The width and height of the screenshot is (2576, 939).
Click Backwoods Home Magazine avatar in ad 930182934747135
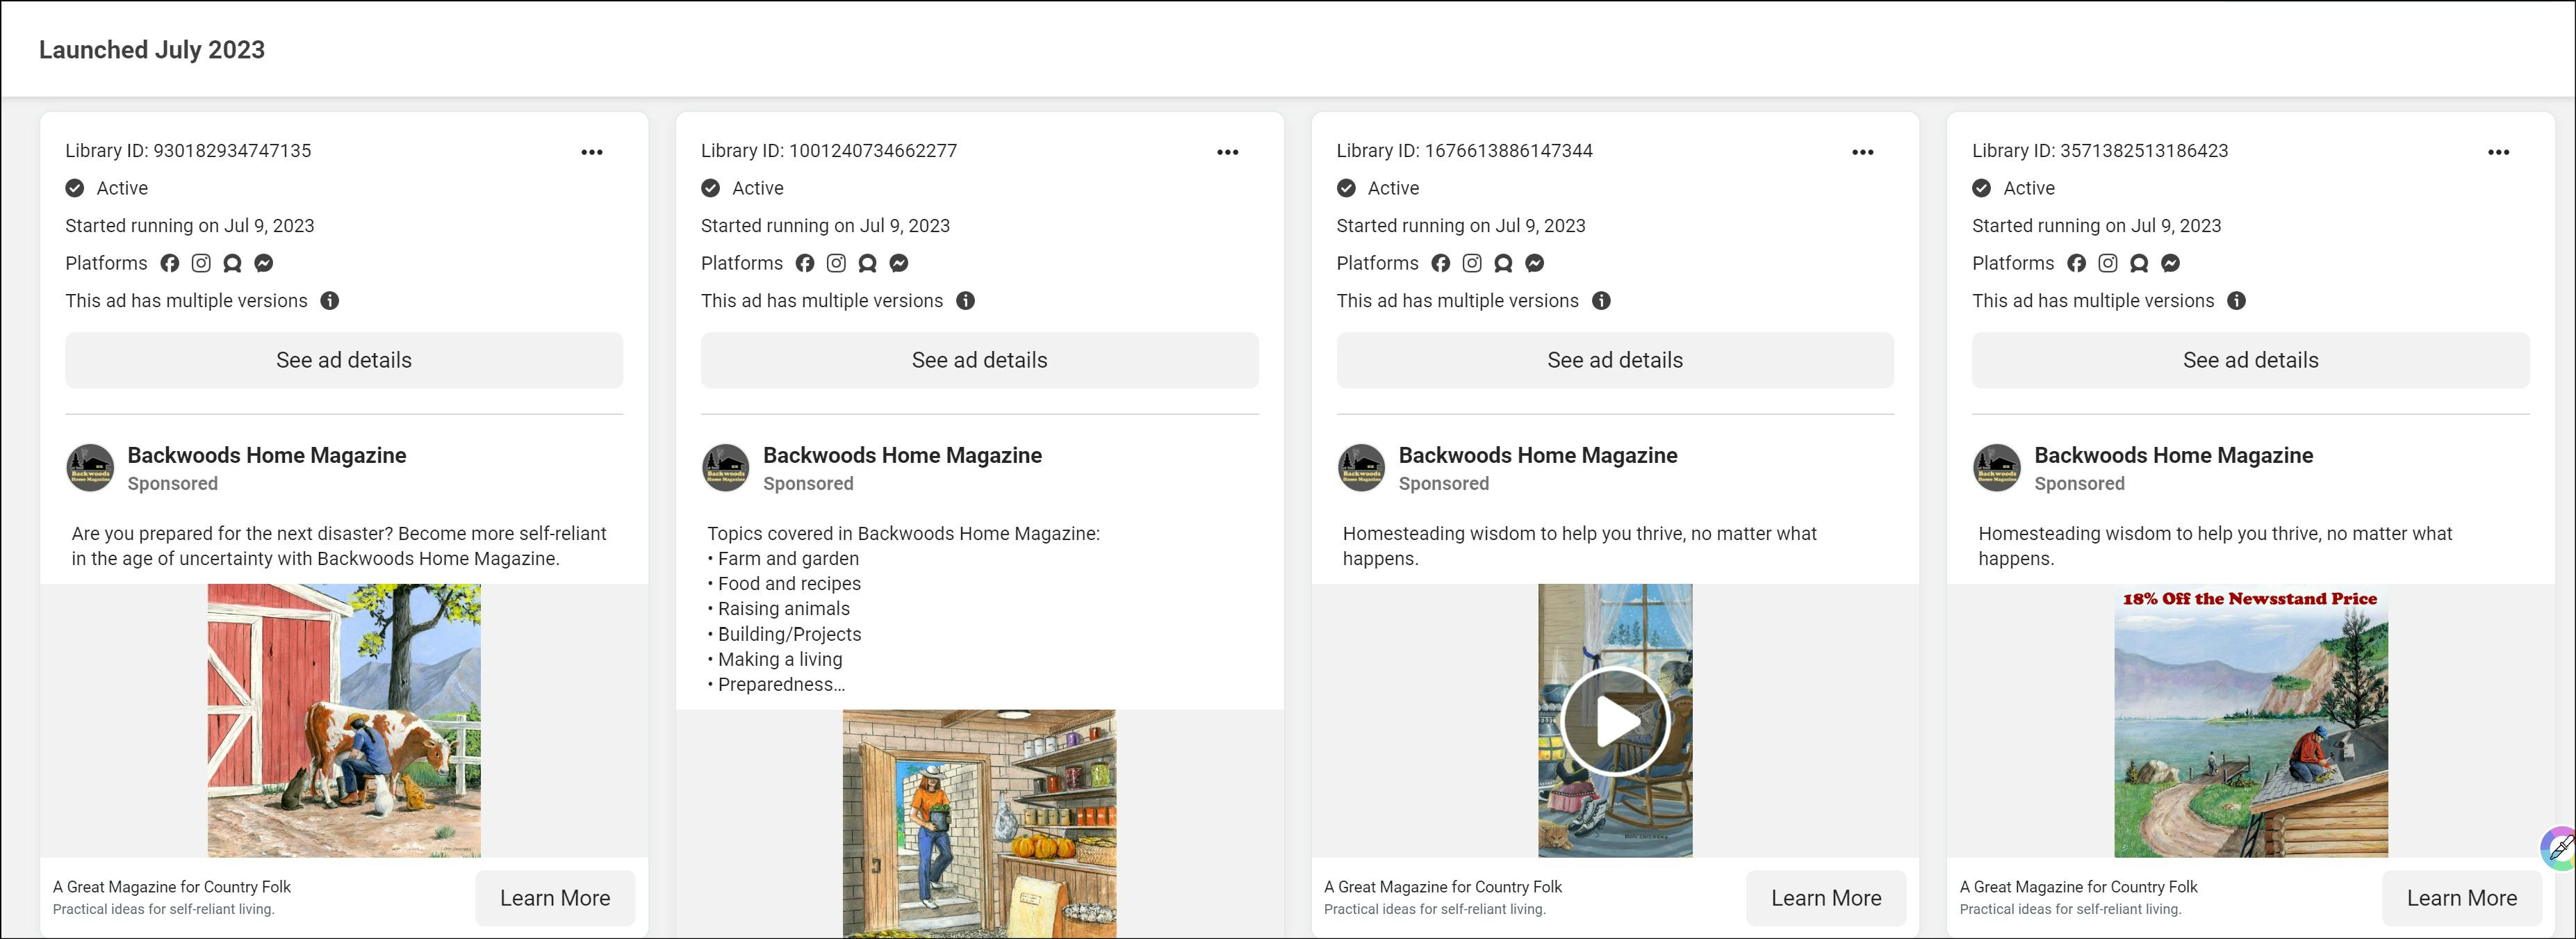[90, 468]
